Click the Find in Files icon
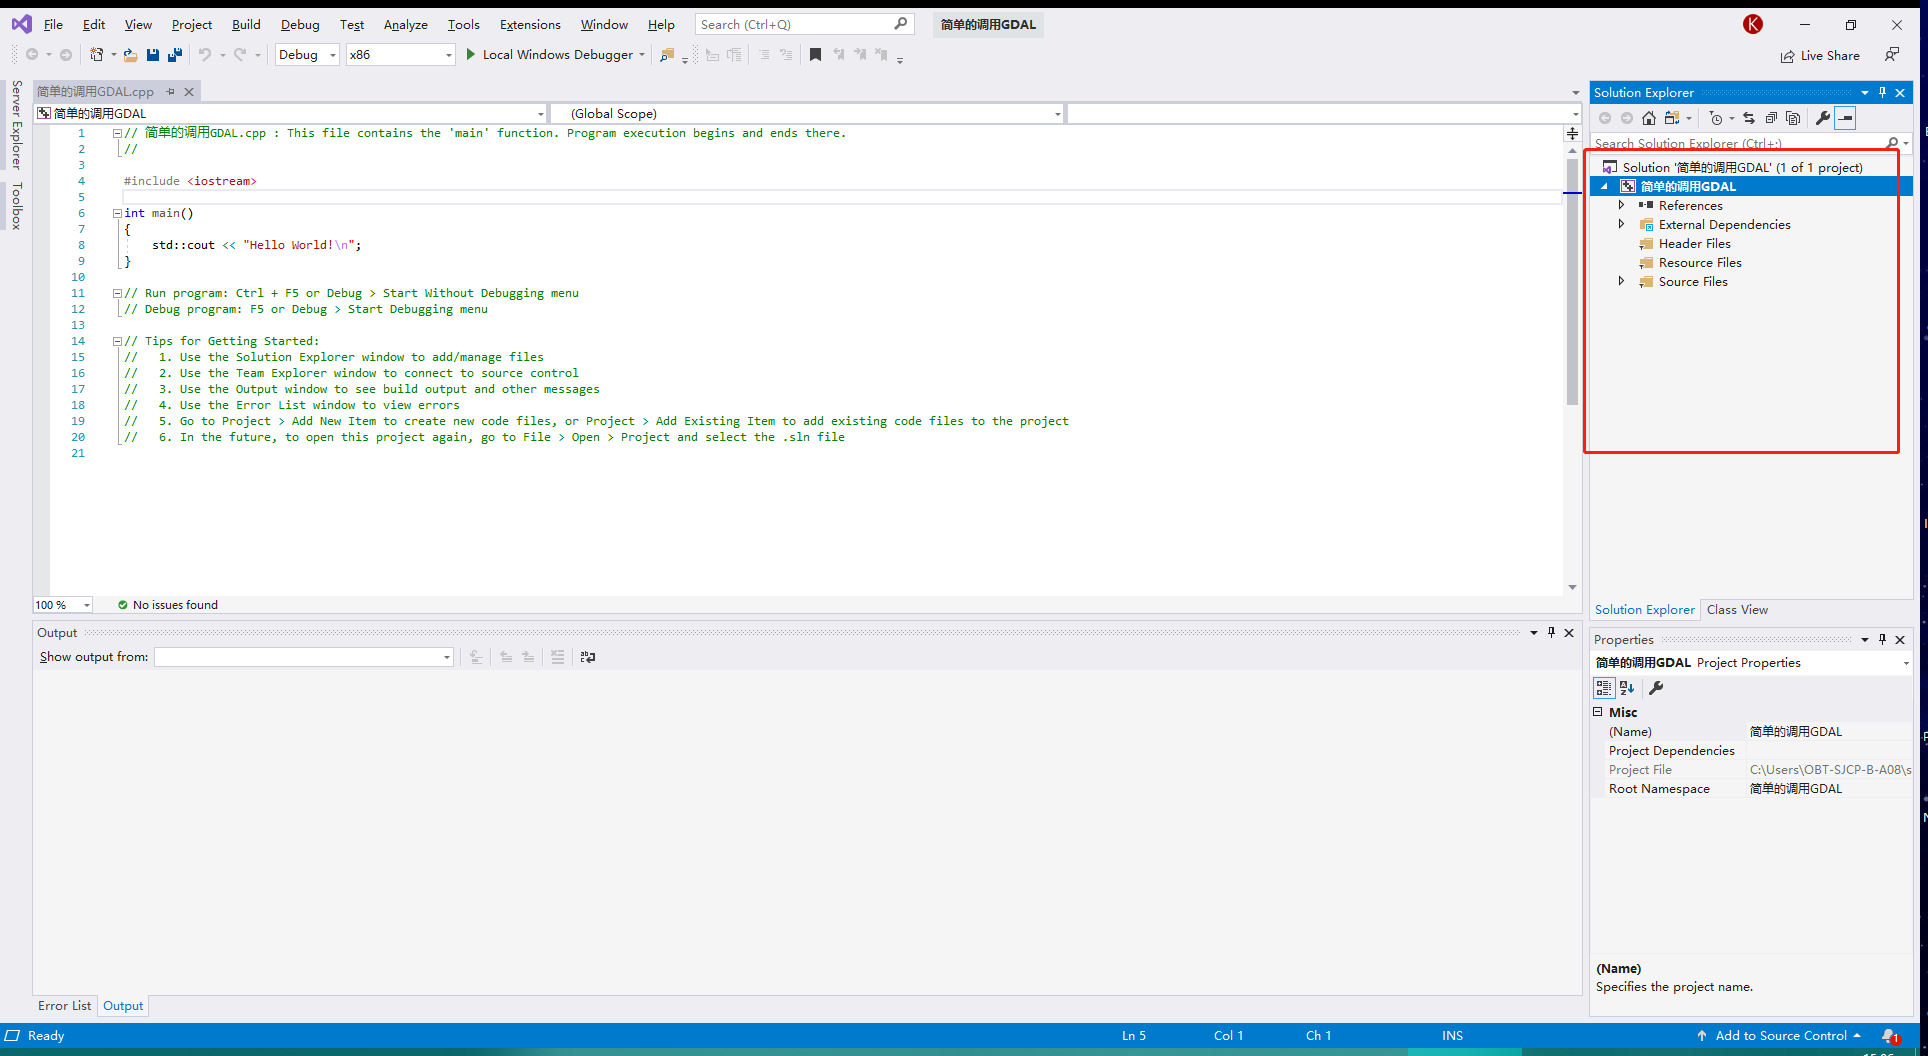Viewport: 1928px width, 1056px height. [x=667, y=55]
